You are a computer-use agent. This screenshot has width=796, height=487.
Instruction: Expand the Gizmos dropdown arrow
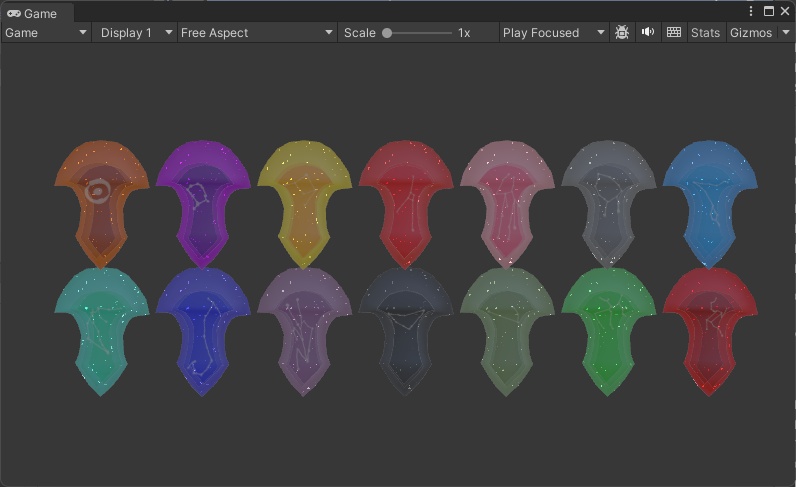coord(786,33)
